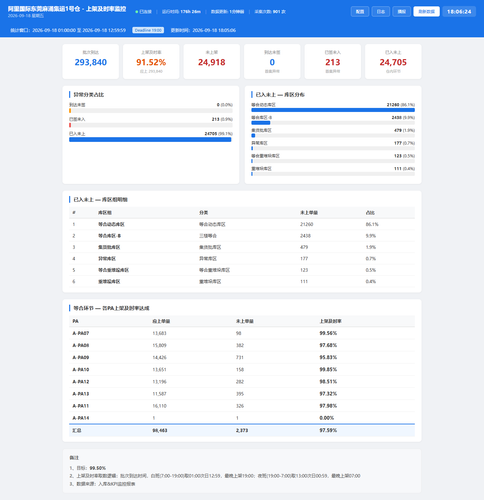Click the # column header
The width and height of the screenshot is (484, 500).
(x=74, y=213)
